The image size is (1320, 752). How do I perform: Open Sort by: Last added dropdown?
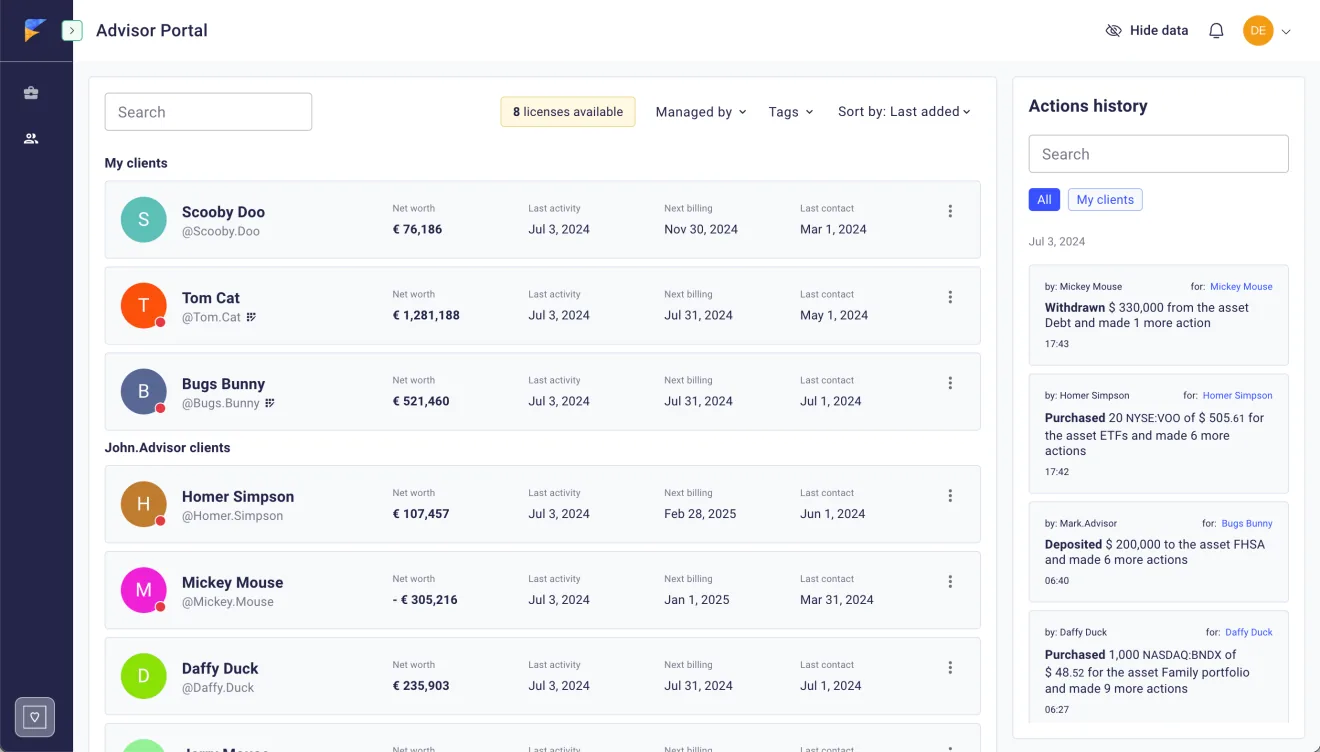(x=904, y=112)
